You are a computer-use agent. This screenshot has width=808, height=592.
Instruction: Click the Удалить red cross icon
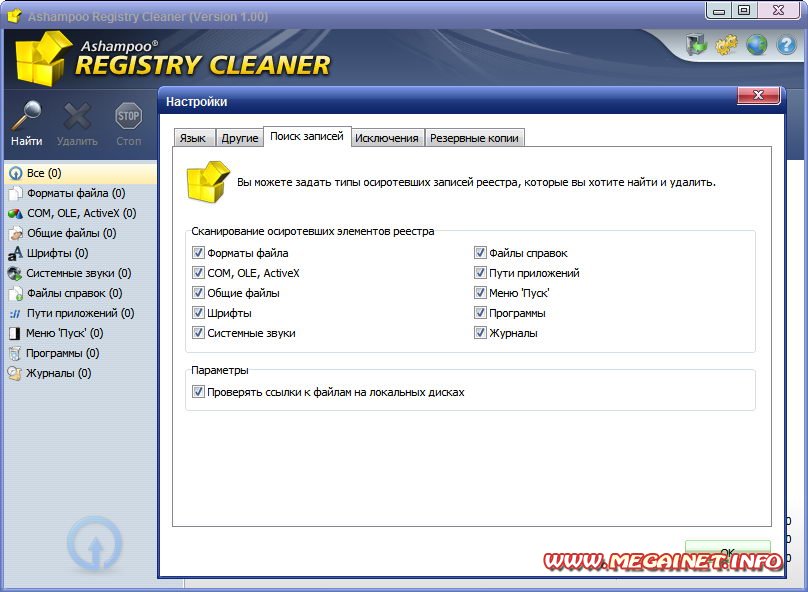tap(77, 115)
